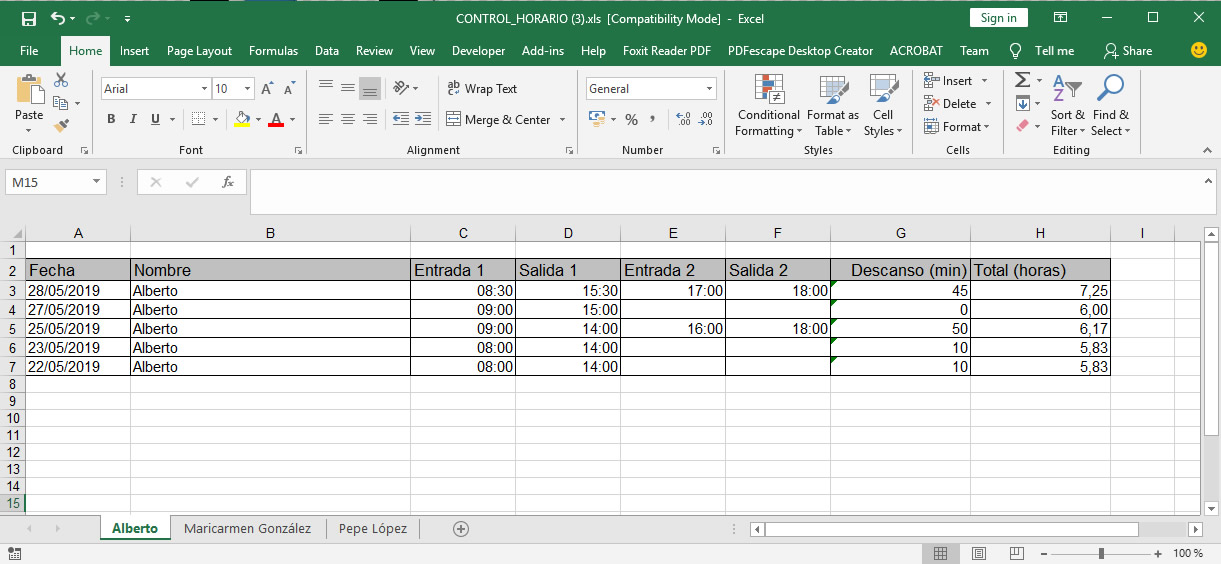This screenshot has height=564, width=1221.
Task: Open Cell Styles dropdown
Action: tap(882, 105)
